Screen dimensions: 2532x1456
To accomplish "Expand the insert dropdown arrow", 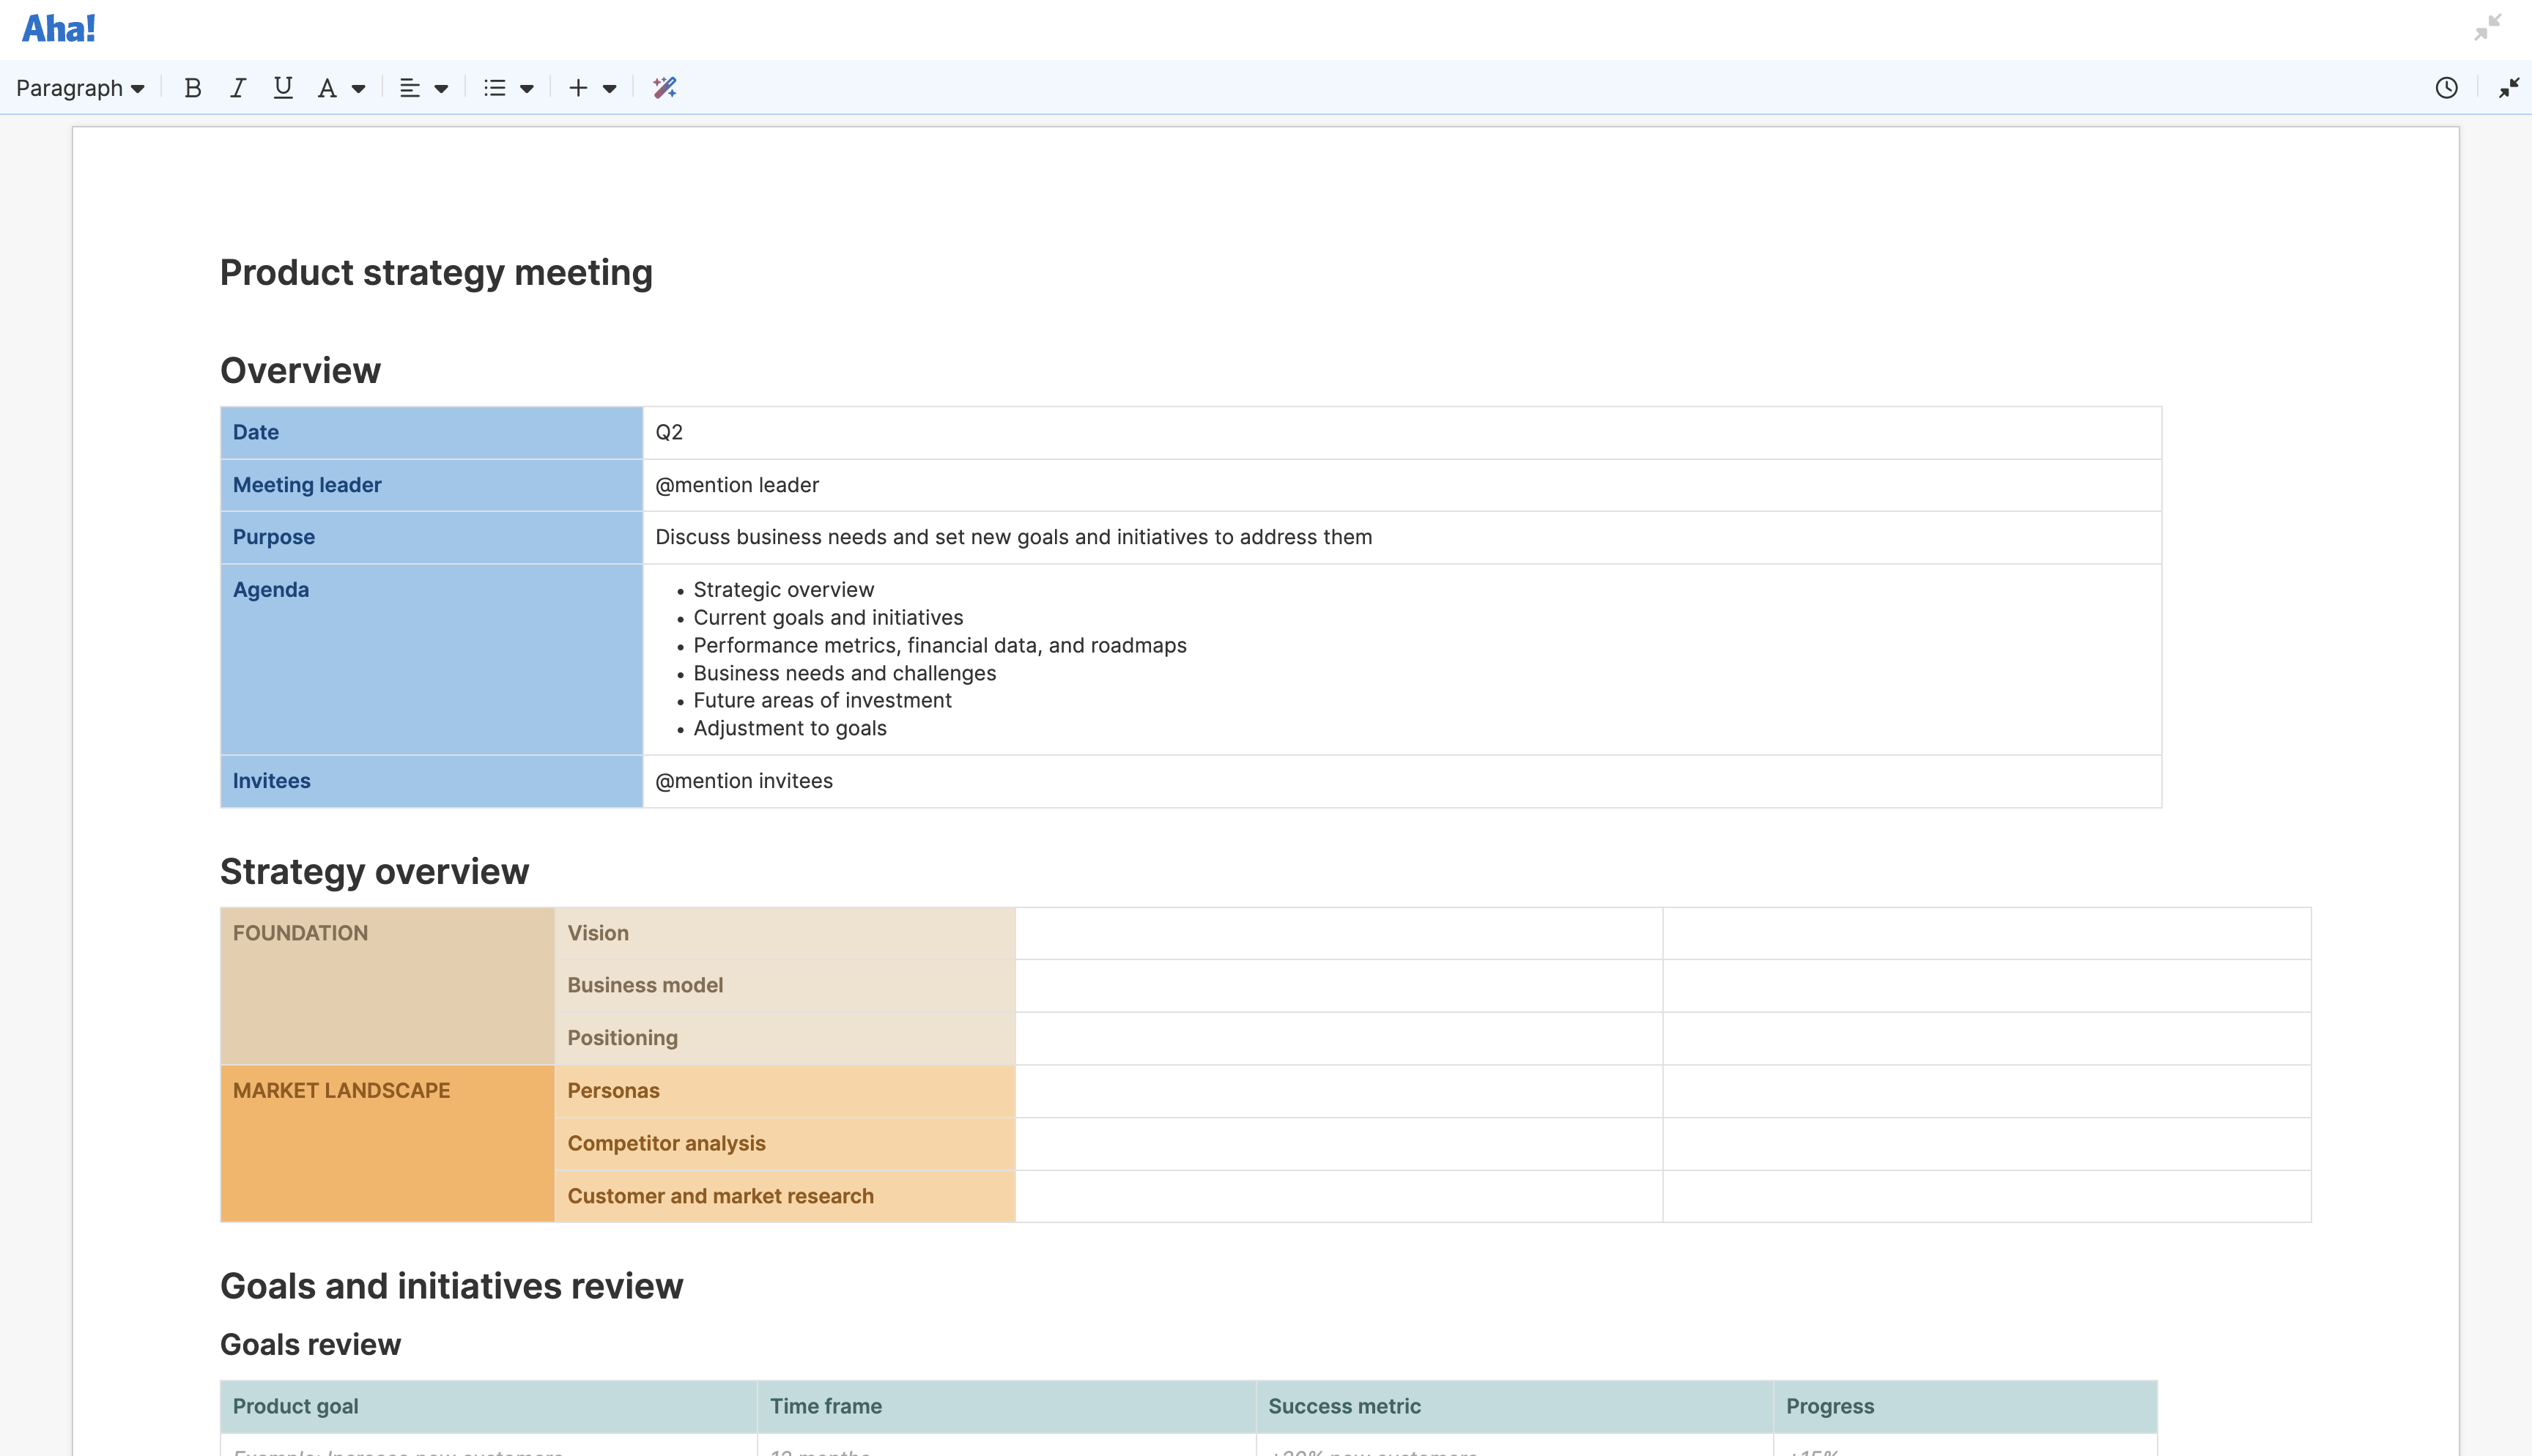I will (x=610, y=89).
